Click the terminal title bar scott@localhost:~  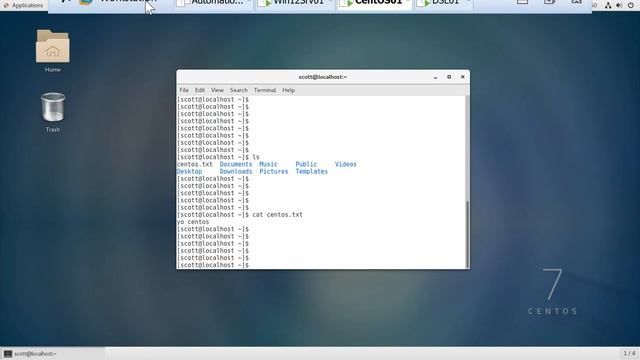point(322,77)
